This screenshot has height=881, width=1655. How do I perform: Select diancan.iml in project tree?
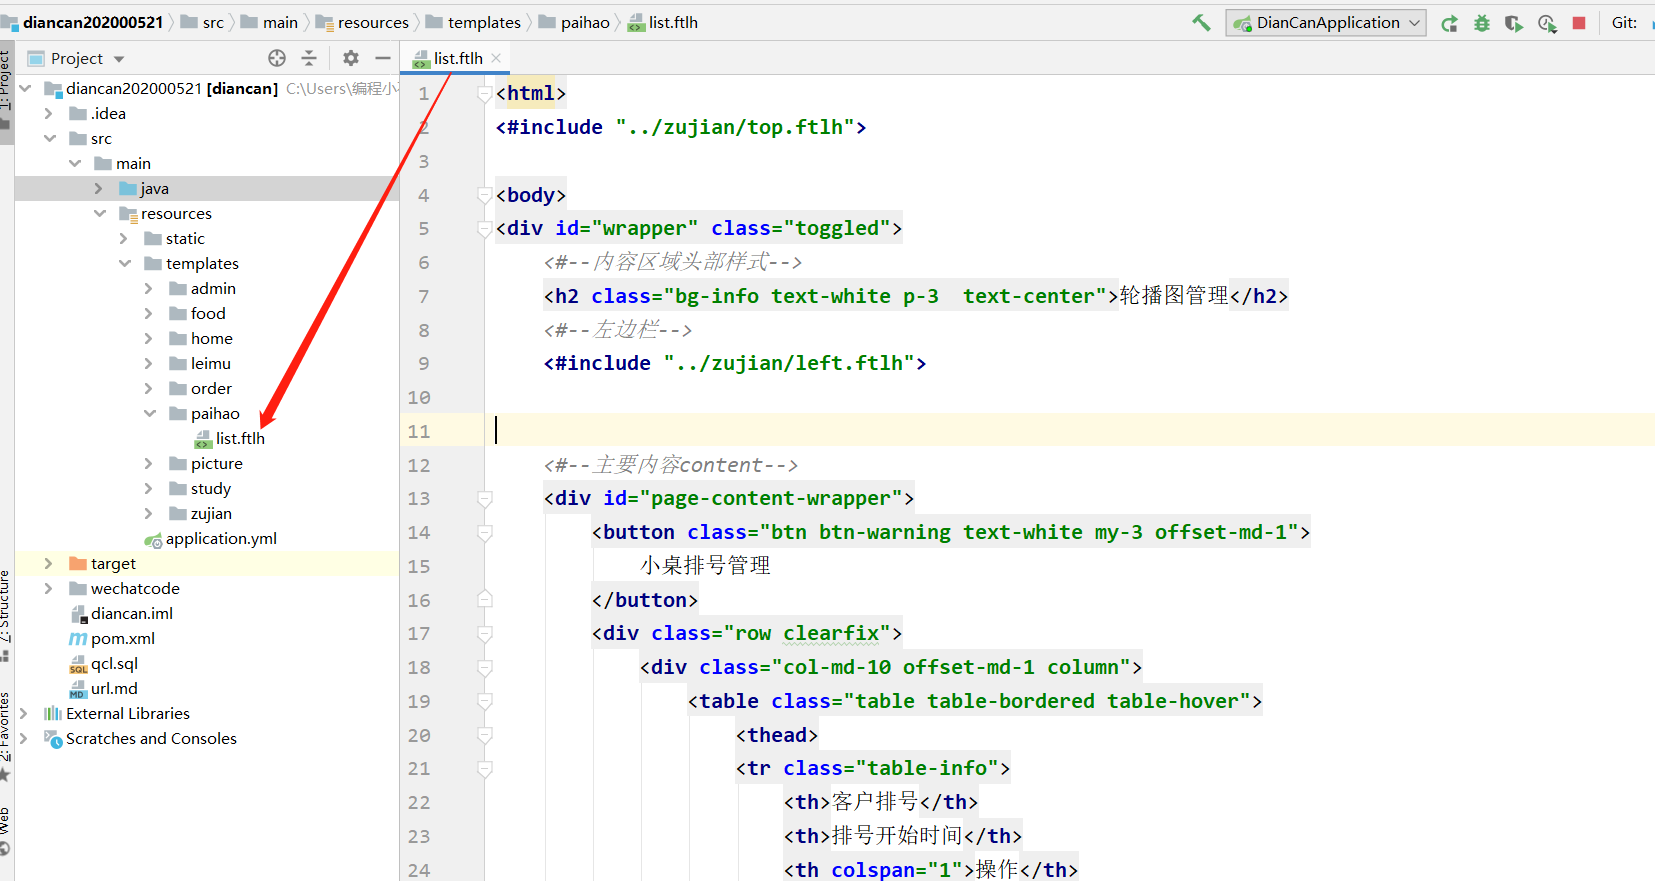tap(131, 613)
